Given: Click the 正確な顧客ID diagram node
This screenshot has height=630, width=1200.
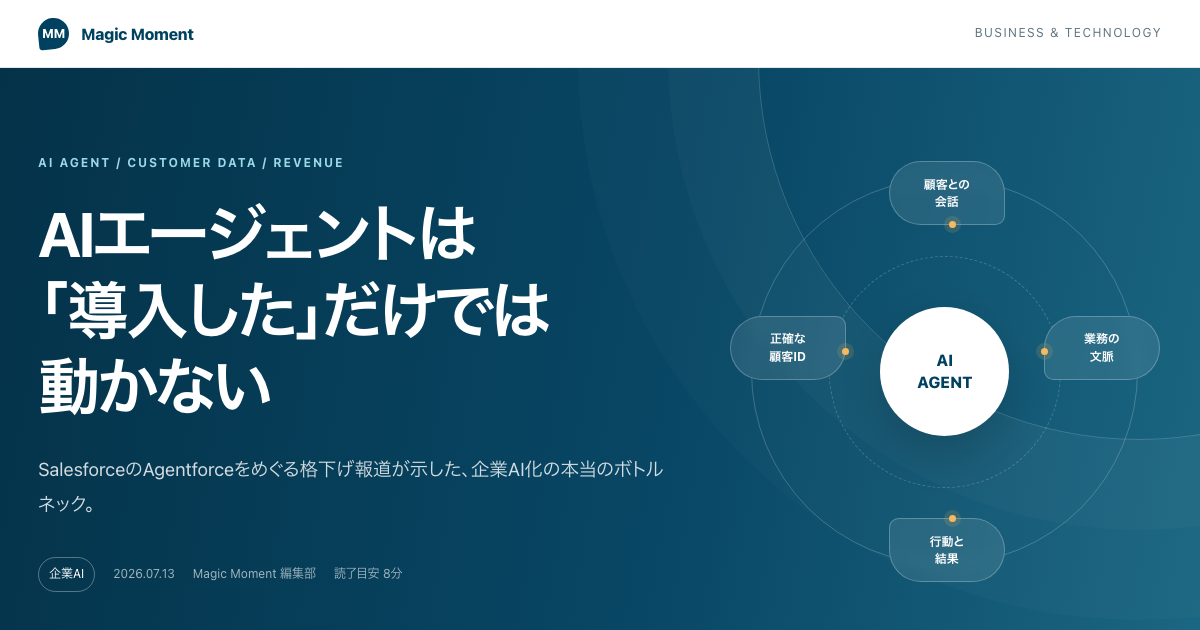Looking at the screenshot, I should coord(788,348).
